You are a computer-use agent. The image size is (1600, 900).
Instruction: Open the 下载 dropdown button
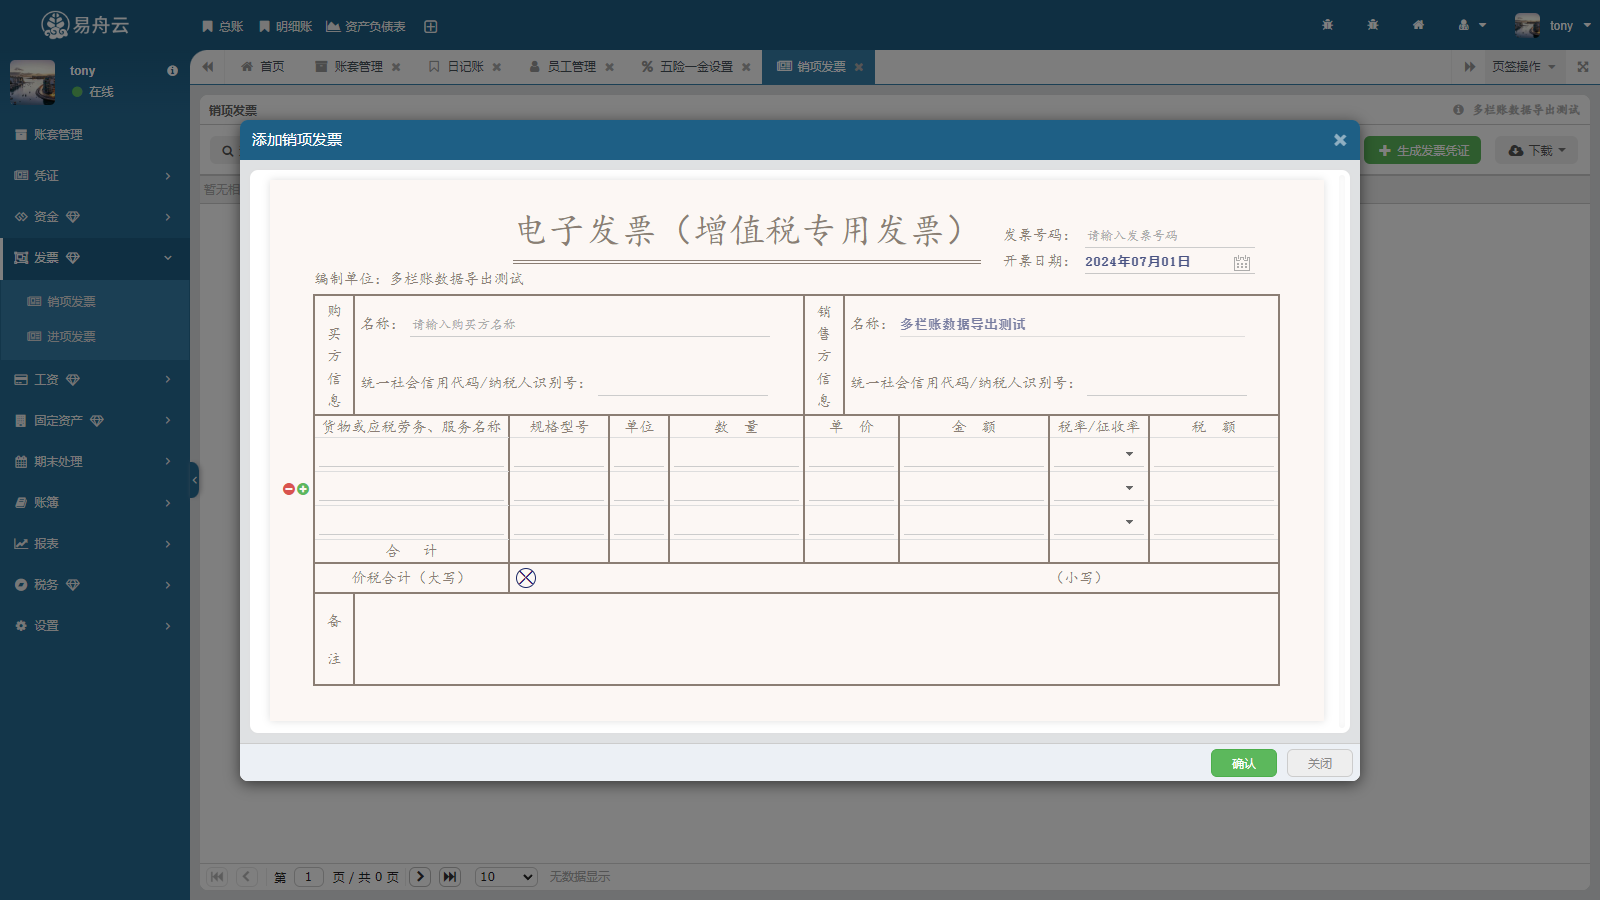[x=1536, y=150]
